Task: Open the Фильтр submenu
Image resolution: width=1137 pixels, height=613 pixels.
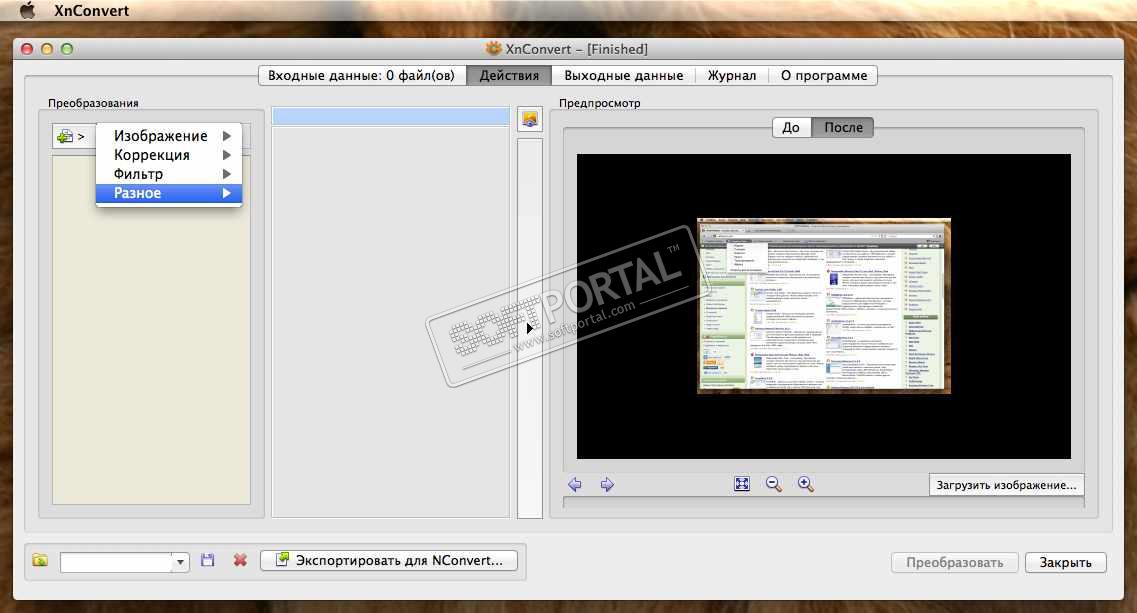Action: point(169,173)
